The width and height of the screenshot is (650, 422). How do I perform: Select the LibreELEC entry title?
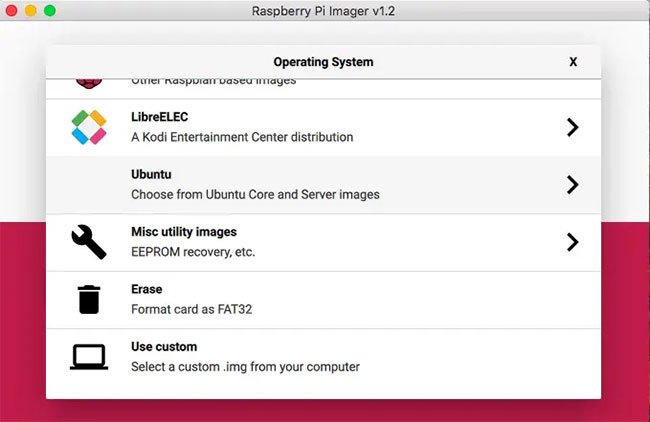point(160,117)
